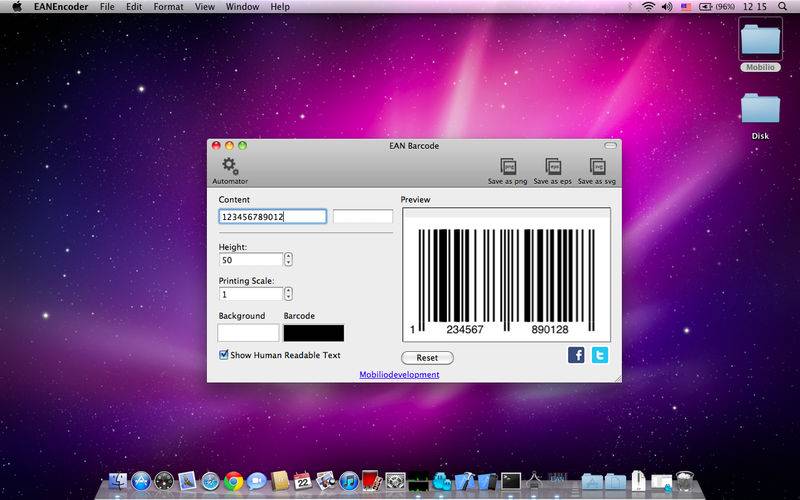Screen dimensions: 800x500
Task: Pick the white Background color swatch
Action: coord(248,332)
